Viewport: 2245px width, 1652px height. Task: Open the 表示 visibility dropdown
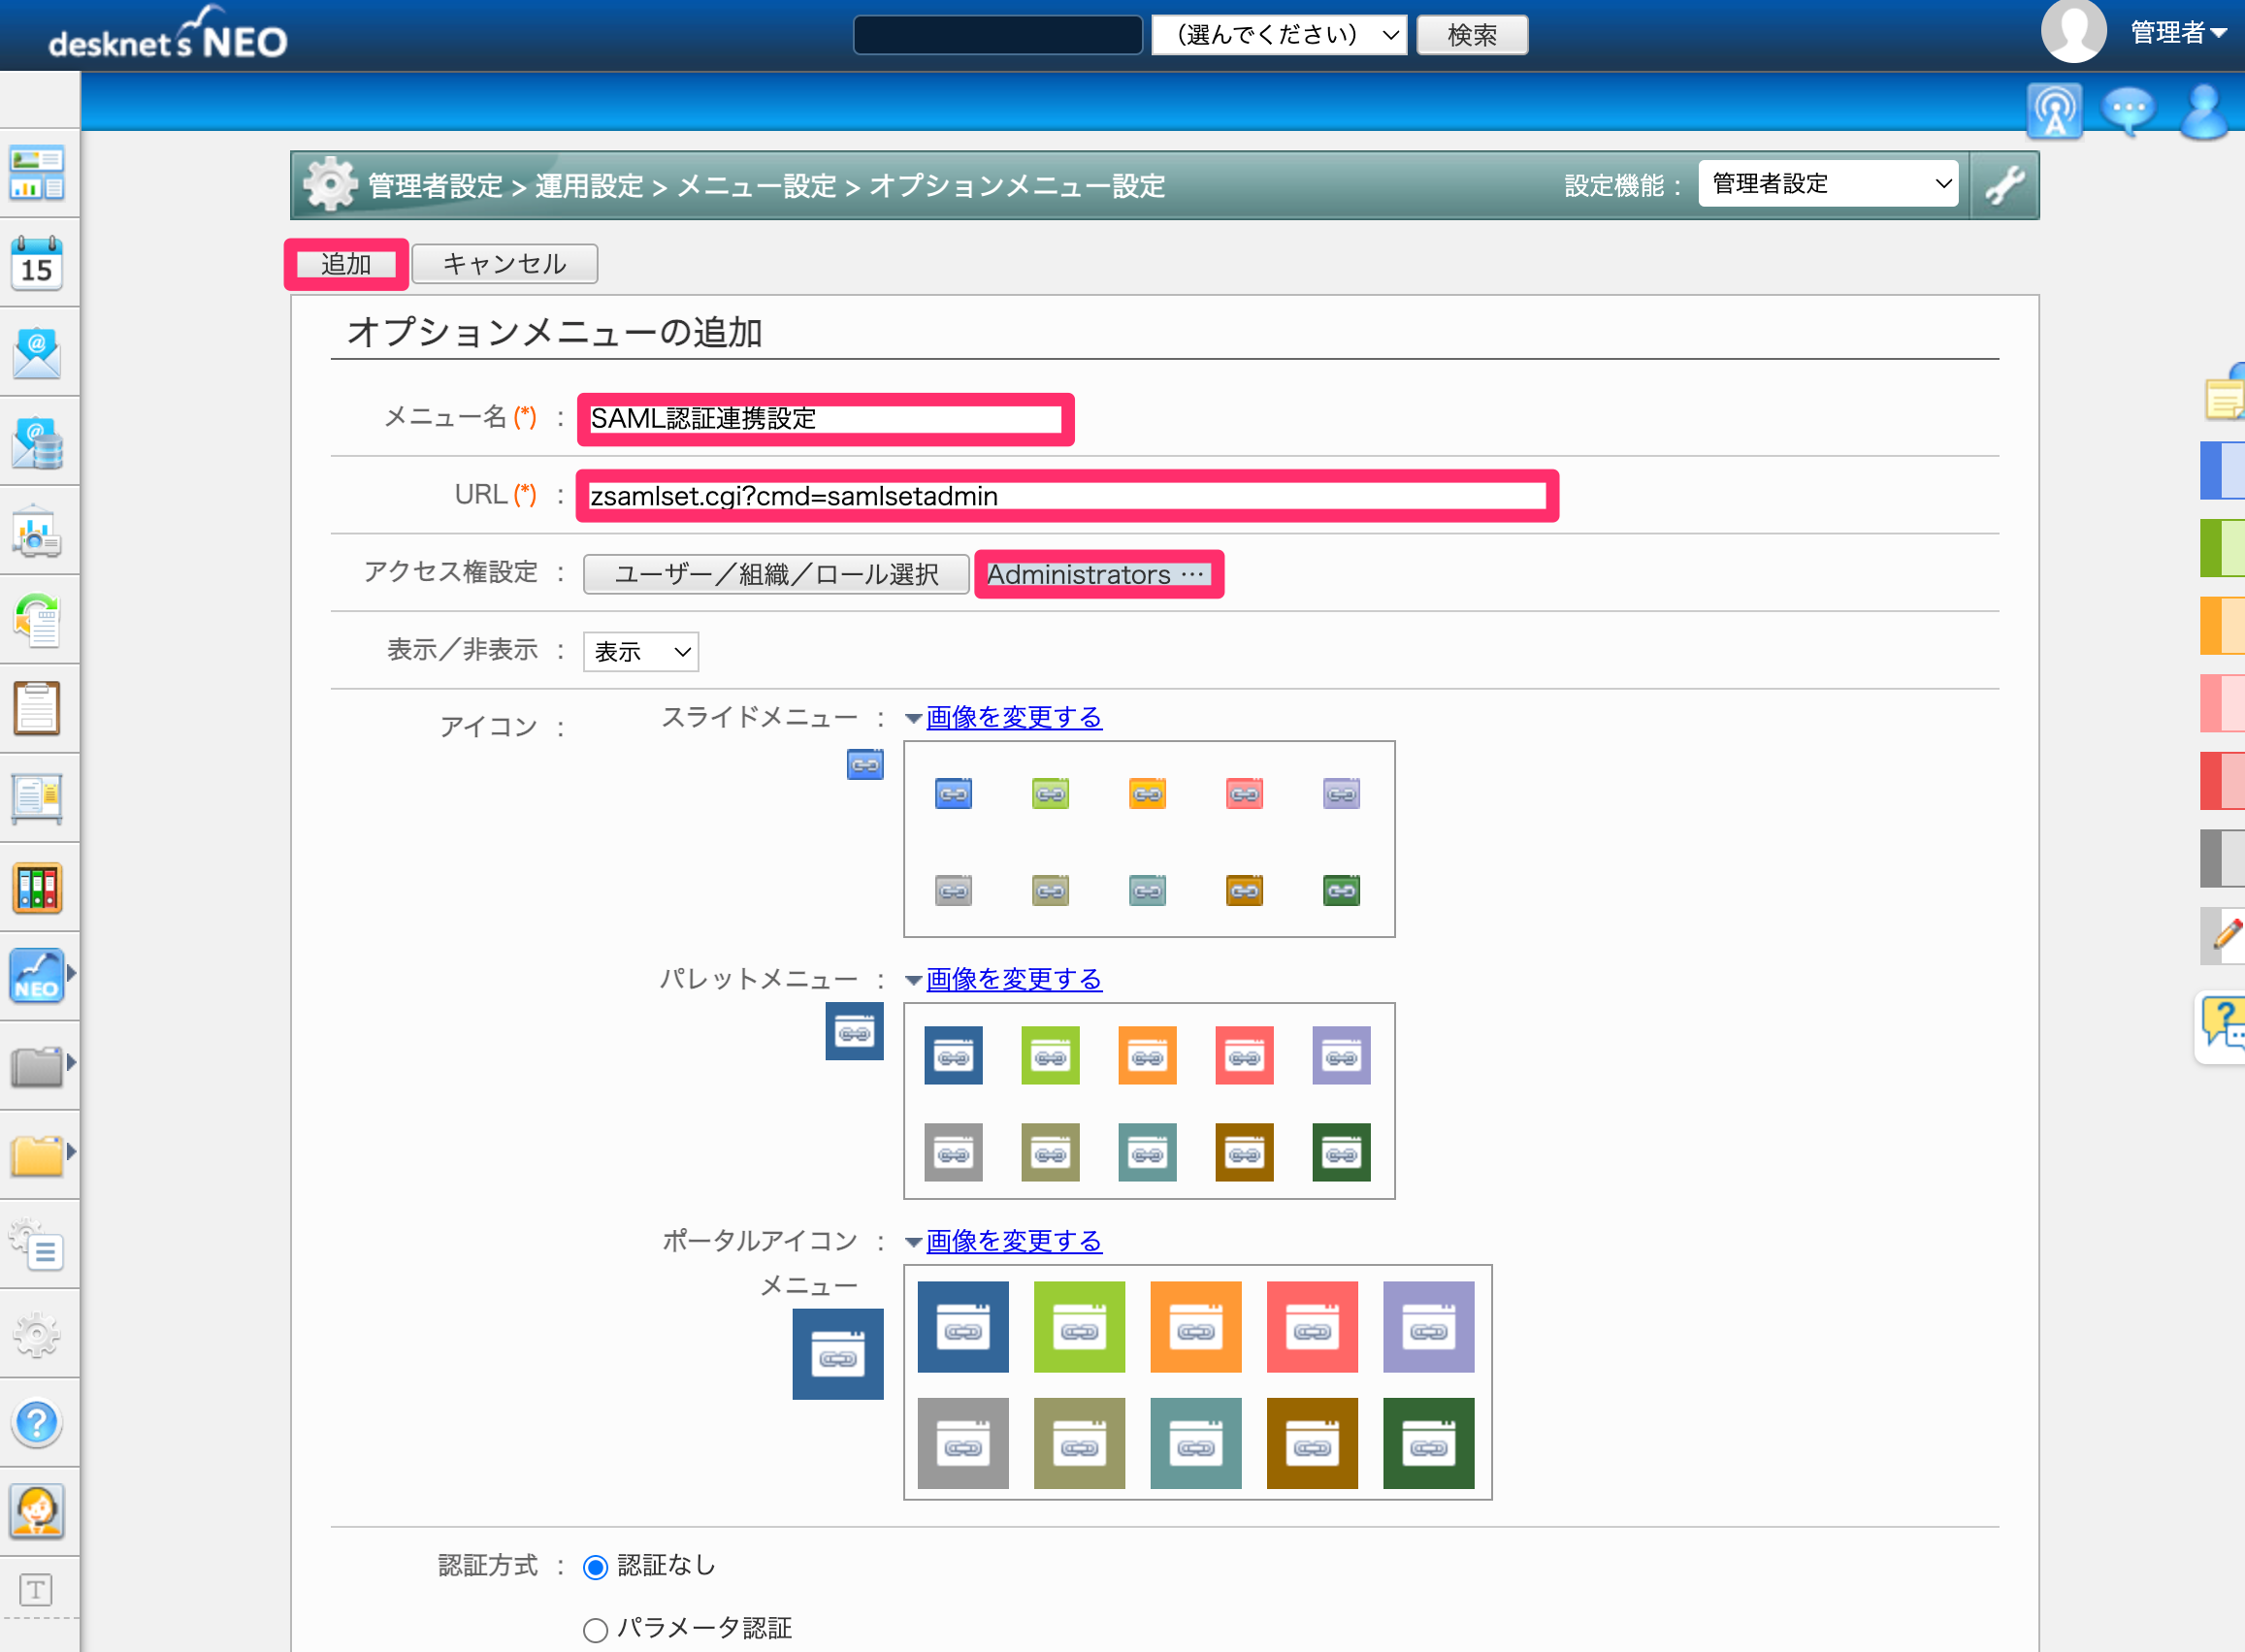(641, 652)
